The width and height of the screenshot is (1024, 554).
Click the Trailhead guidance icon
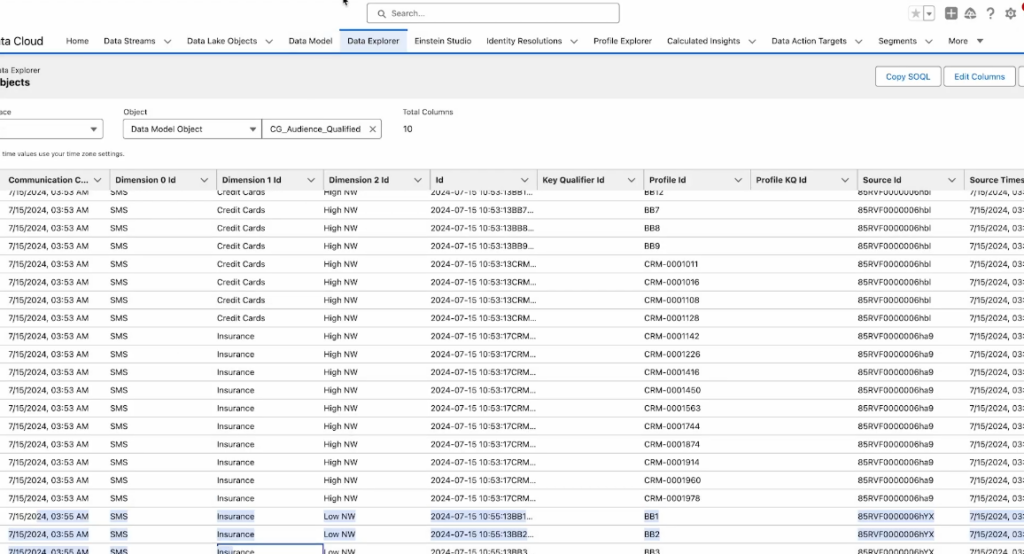(x=970, y=14)
